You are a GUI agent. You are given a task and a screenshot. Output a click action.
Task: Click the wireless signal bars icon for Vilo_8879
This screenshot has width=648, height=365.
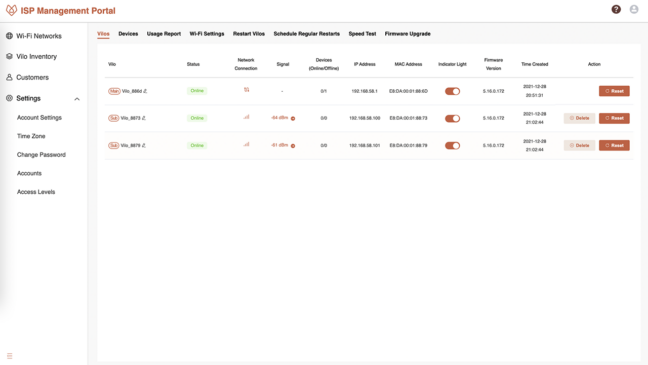pos(246,144)
